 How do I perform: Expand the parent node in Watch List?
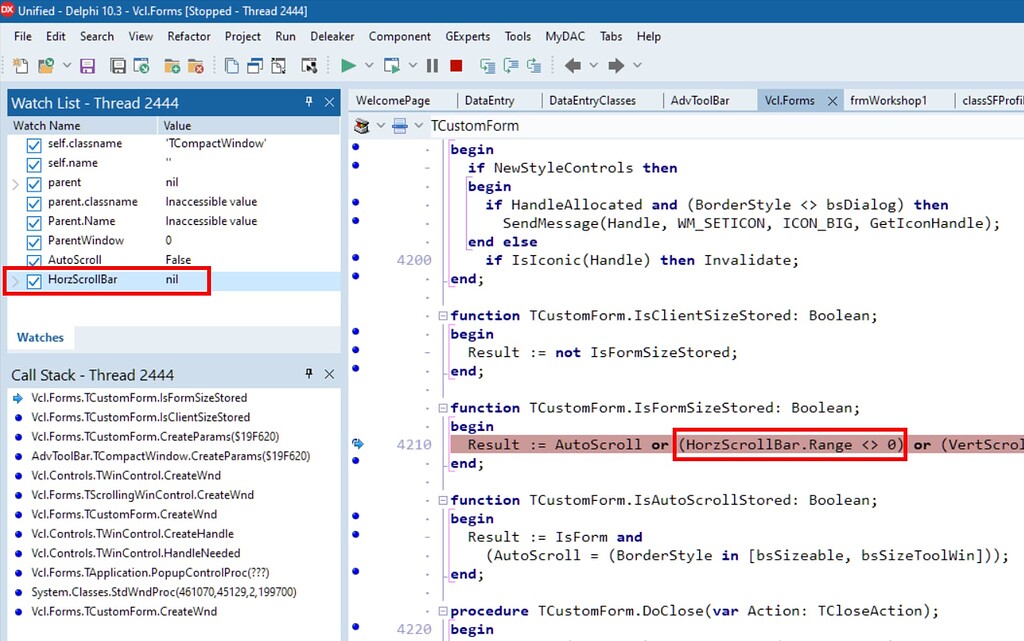tap(16, 182)
